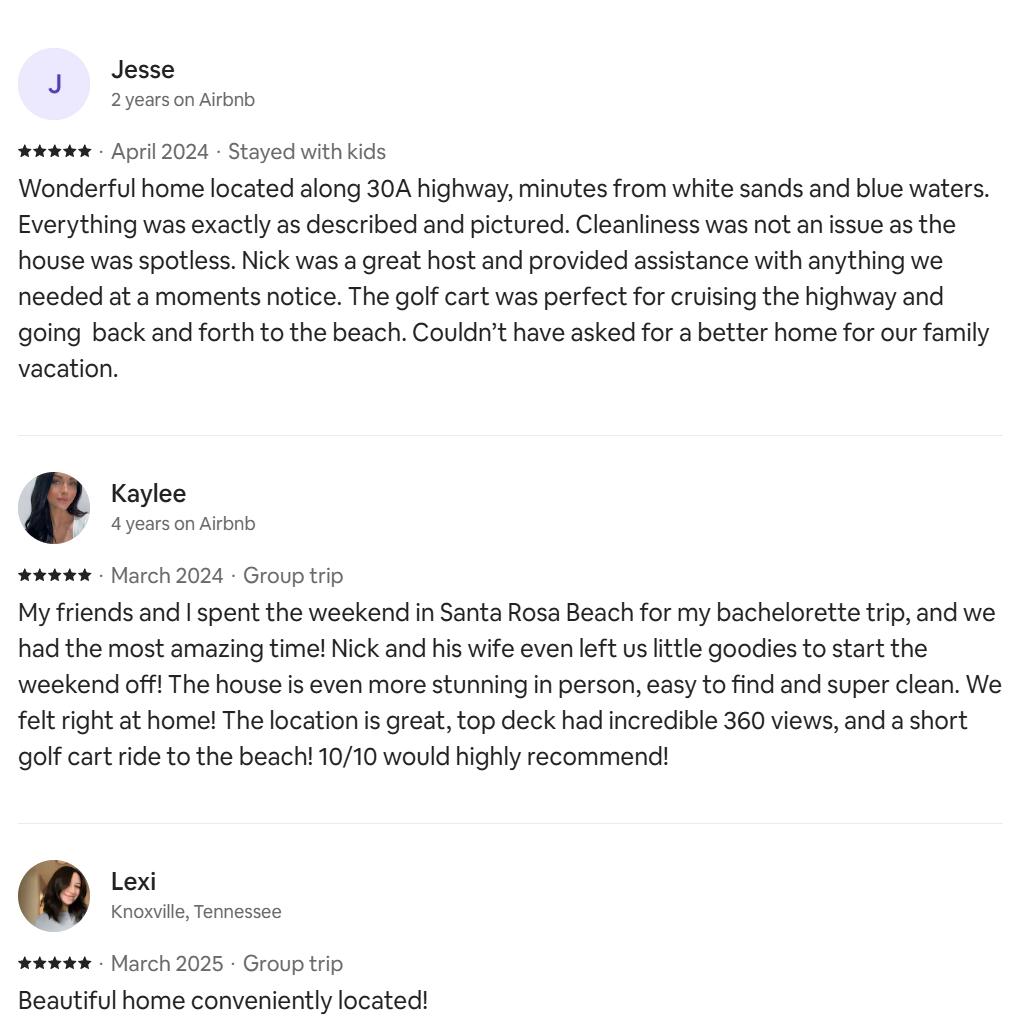
Task: Click the 'March 2024' review date
Action: [x=167, y=576]
